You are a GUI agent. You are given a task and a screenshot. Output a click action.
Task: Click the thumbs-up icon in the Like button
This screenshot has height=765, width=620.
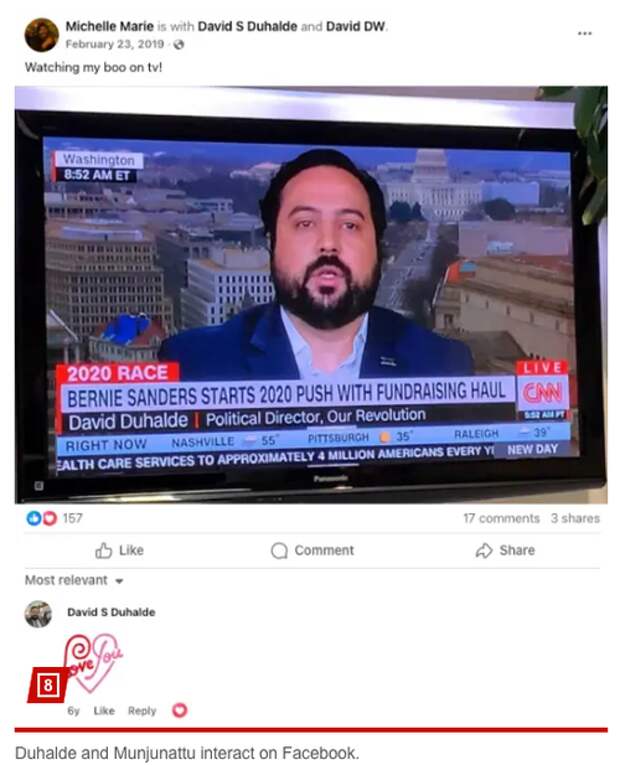[103, 550]
